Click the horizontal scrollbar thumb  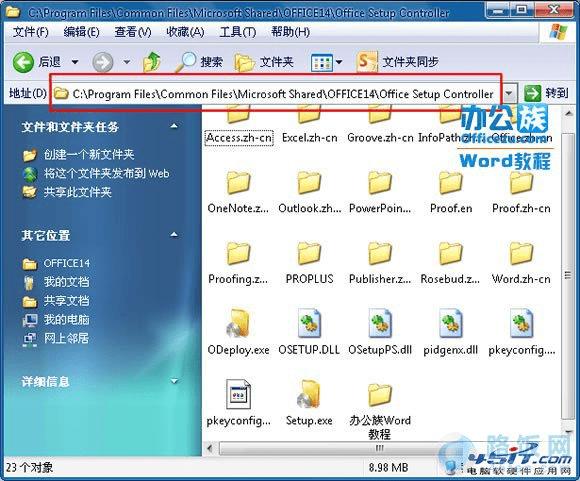(x=379, y=449)
